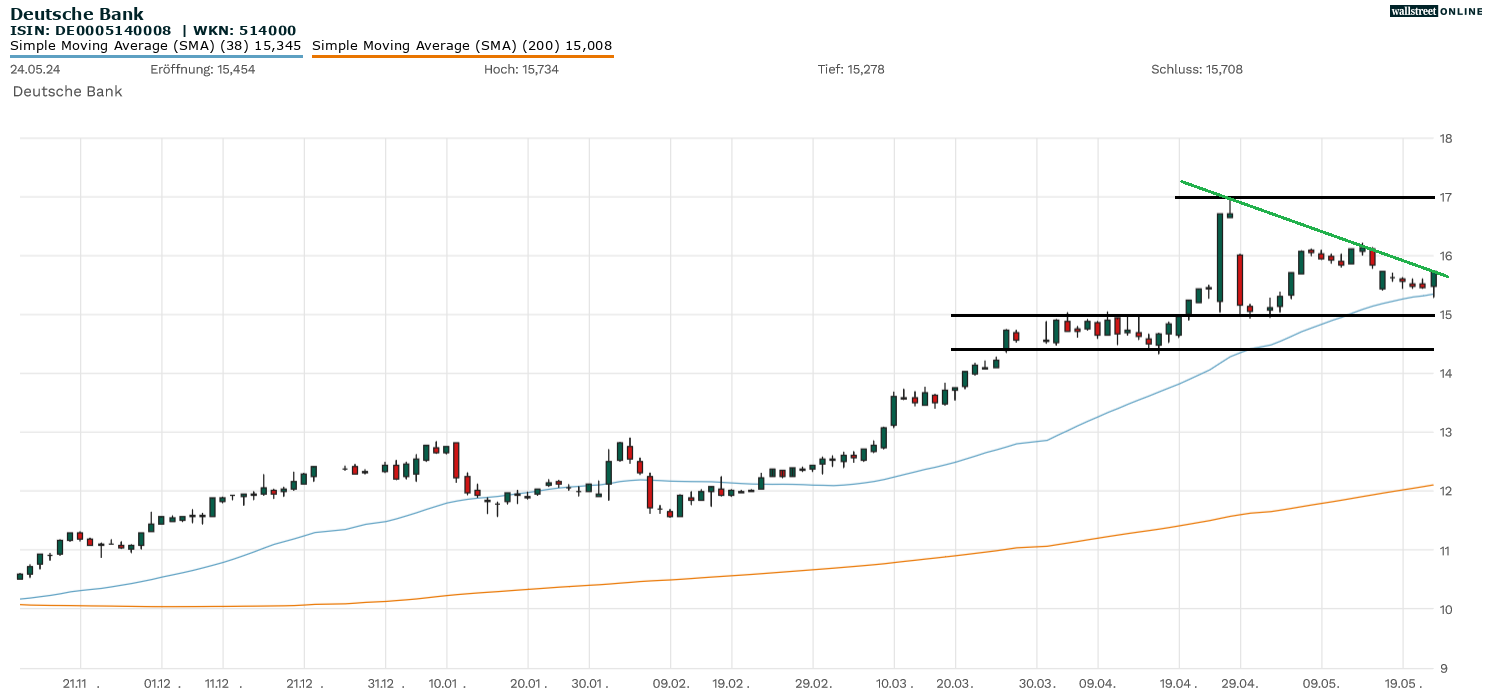
Task: Click x-axis date 01.12.
Action: (161, 683)
